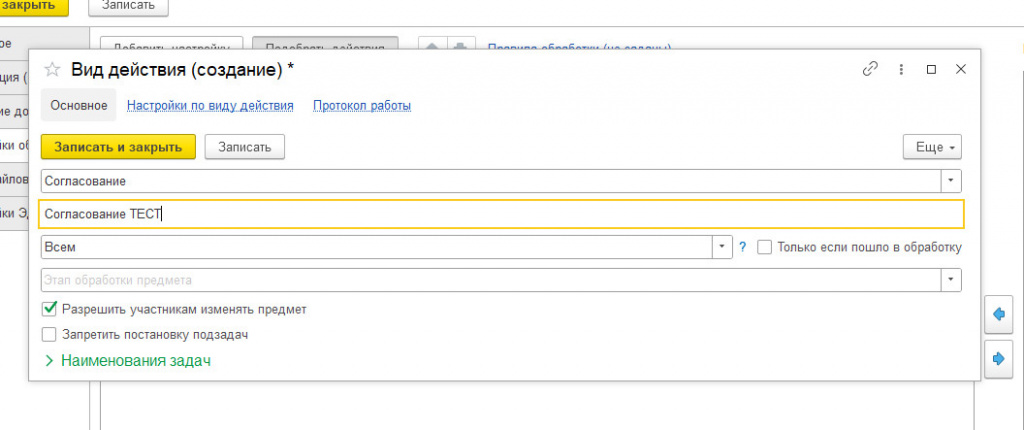Copy link to Вид действия dialog

870,69
